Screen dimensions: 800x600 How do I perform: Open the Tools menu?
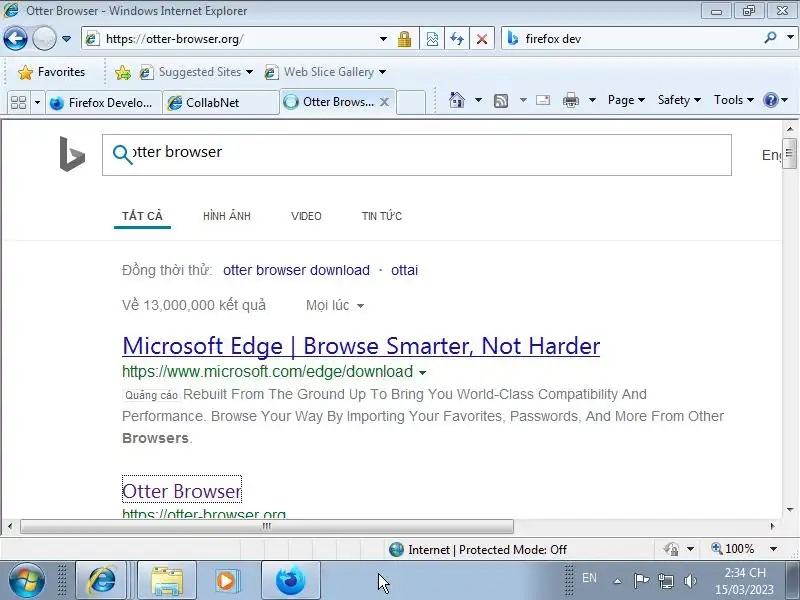click(734, 100)
